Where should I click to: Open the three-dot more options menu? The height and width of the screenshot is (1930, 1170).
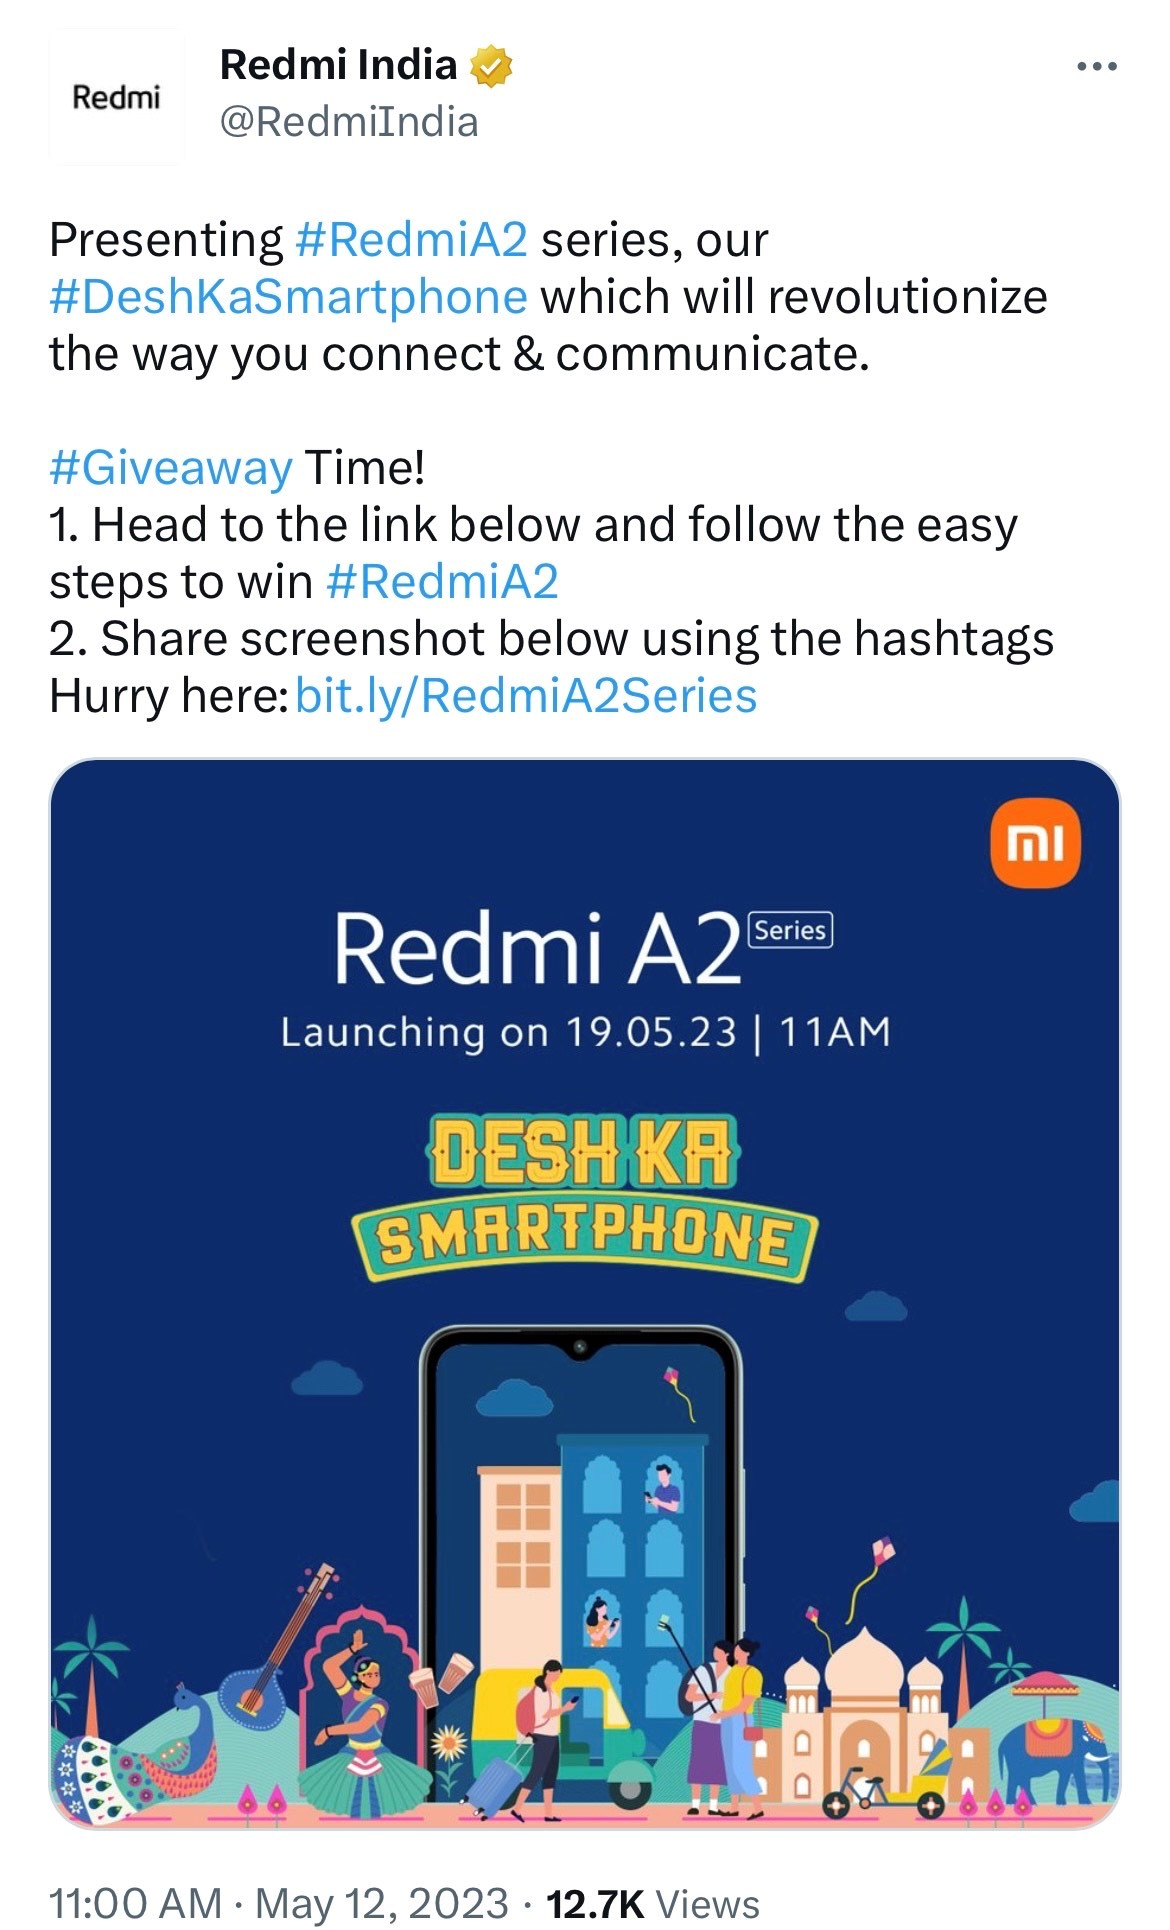(1096, 67)
